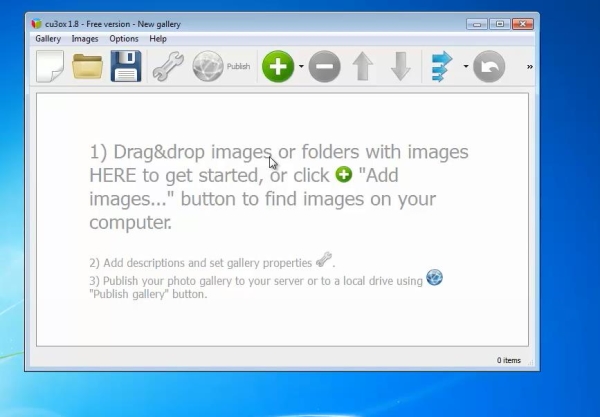Click the Publish globe button
This screenshot has width=600, height=417.
221,67
